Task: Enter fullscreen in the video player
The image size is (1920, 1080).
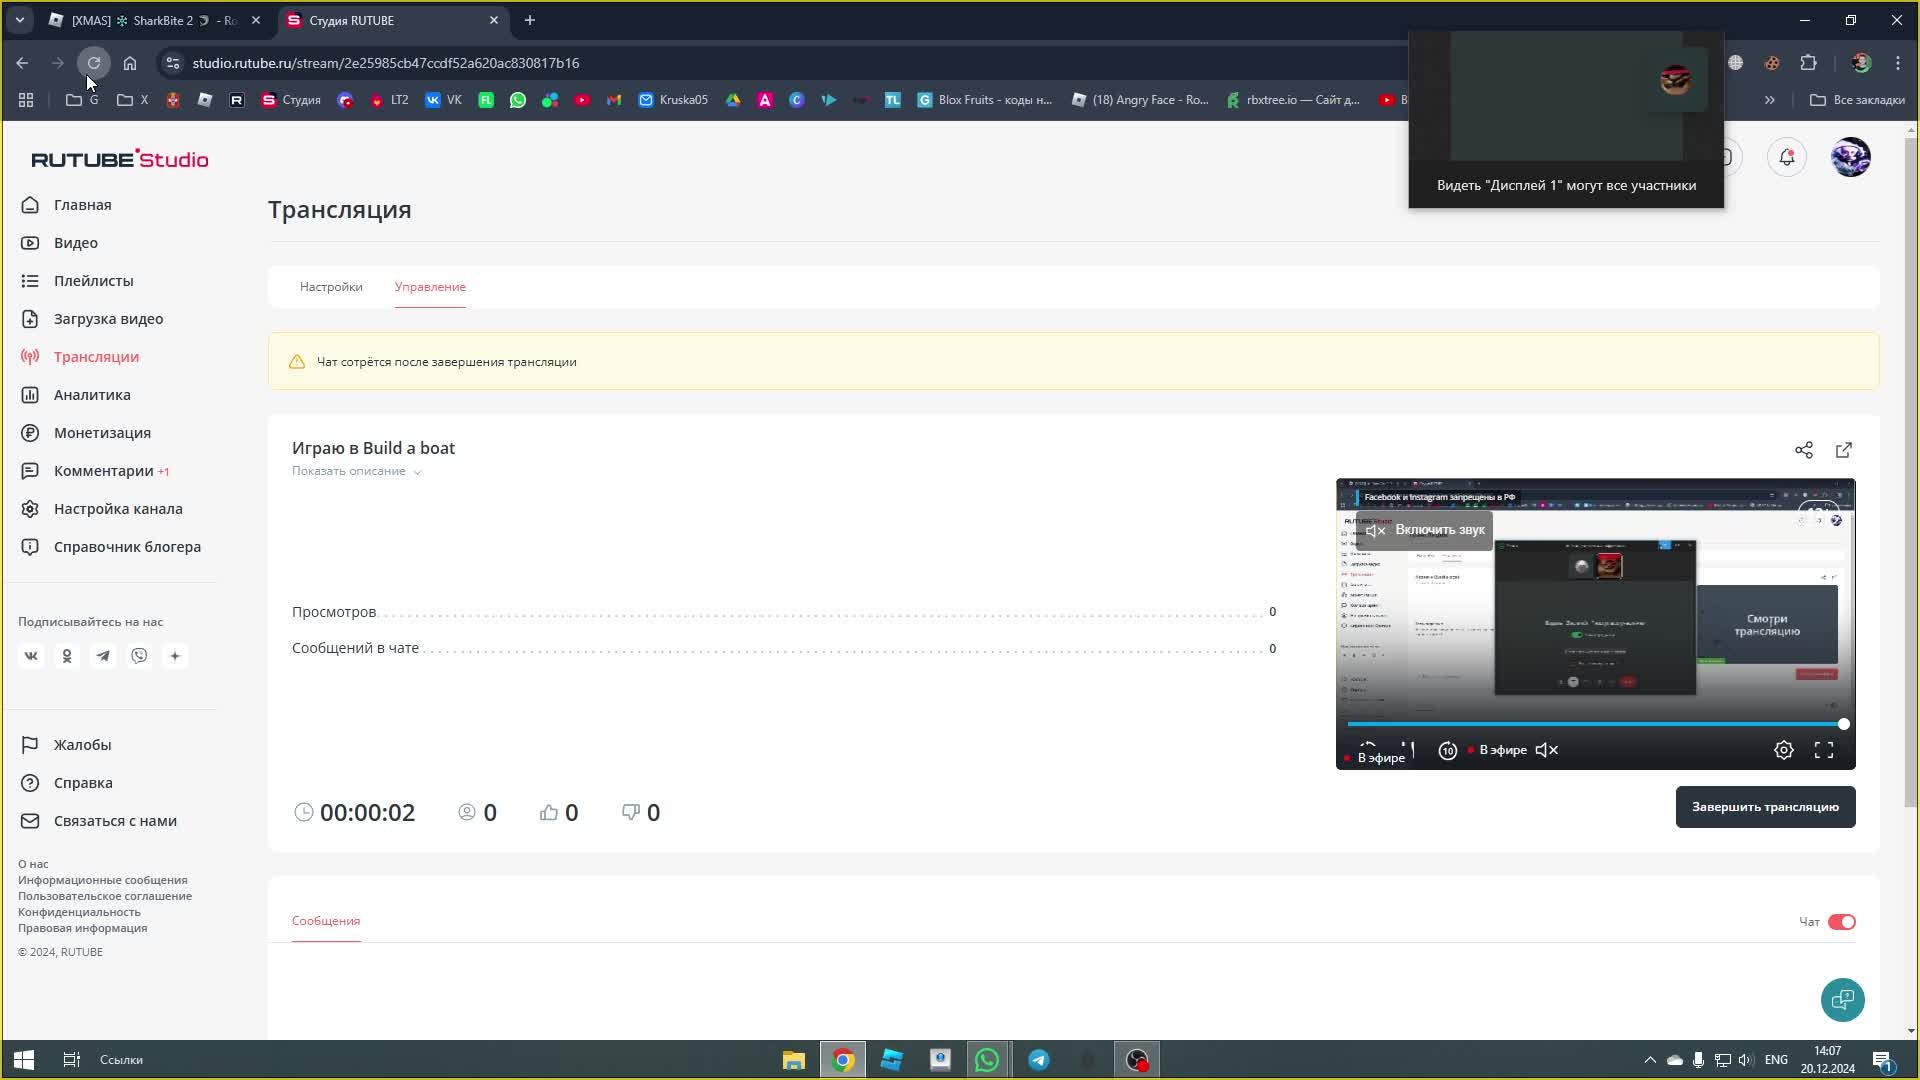Action: (x=1823, y=750)
